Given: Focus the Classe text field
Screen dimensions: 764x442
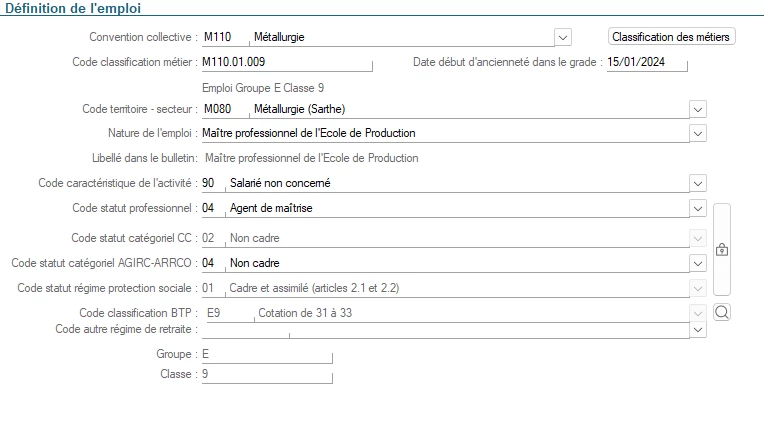Looking at the screenshot, I should [x=265, y=375].
